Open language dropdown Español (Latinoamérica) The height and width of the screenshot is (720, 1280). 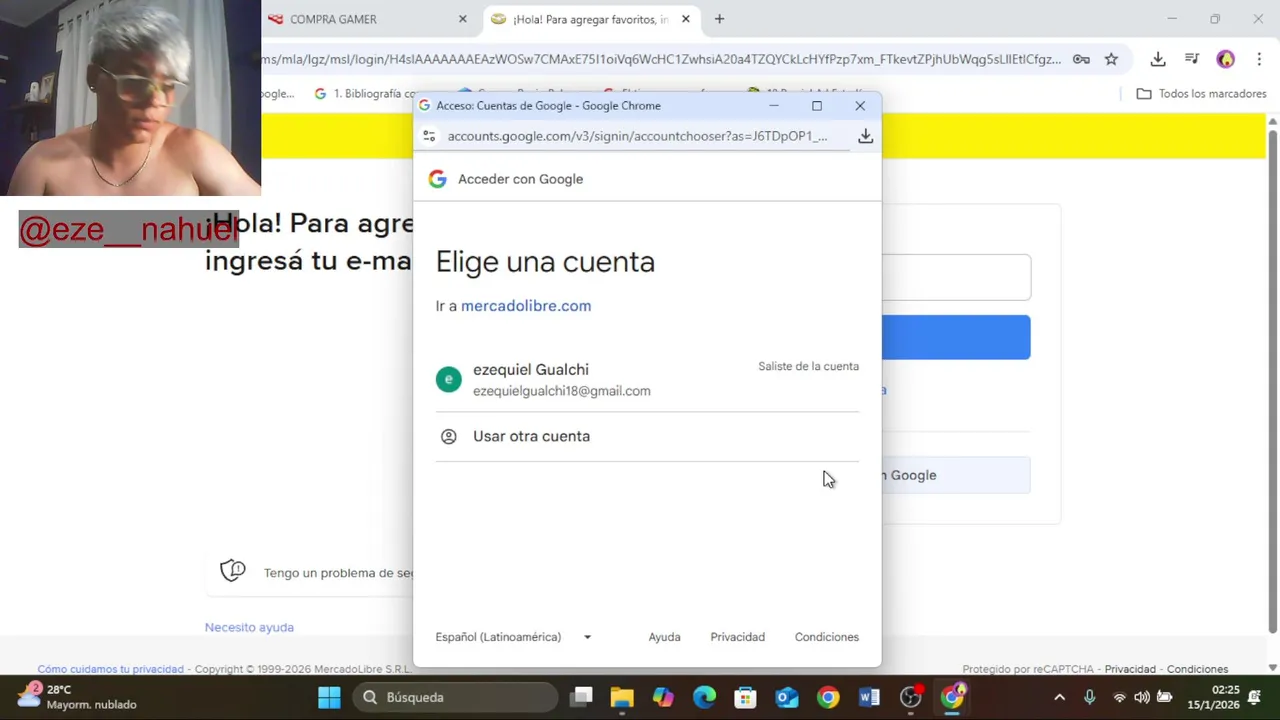[x=513, y=637]
